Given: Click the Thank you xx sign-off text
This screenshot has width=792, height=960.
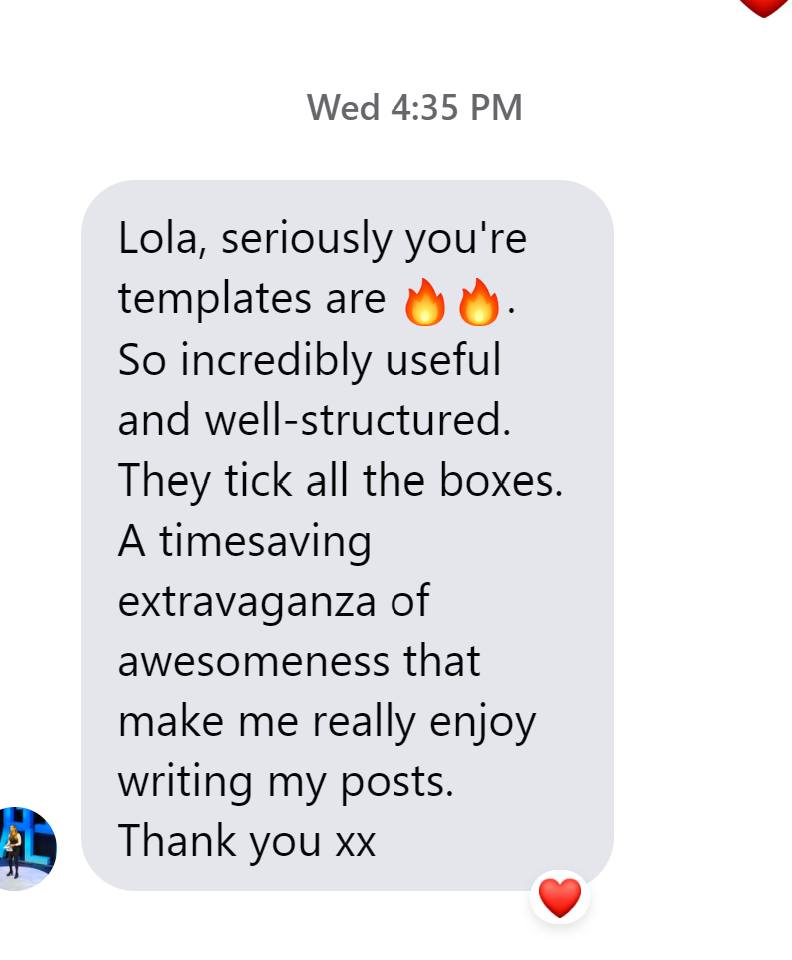Looking at the screenshot, I should [x=247, y=842].
